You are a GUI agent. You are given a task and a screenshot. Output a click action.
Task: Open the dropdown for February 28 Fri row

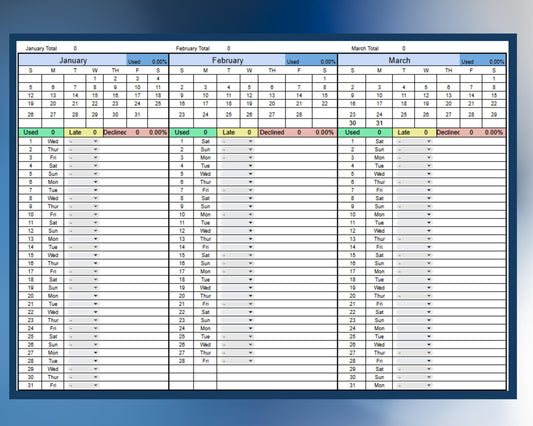(x=237, y=361)
